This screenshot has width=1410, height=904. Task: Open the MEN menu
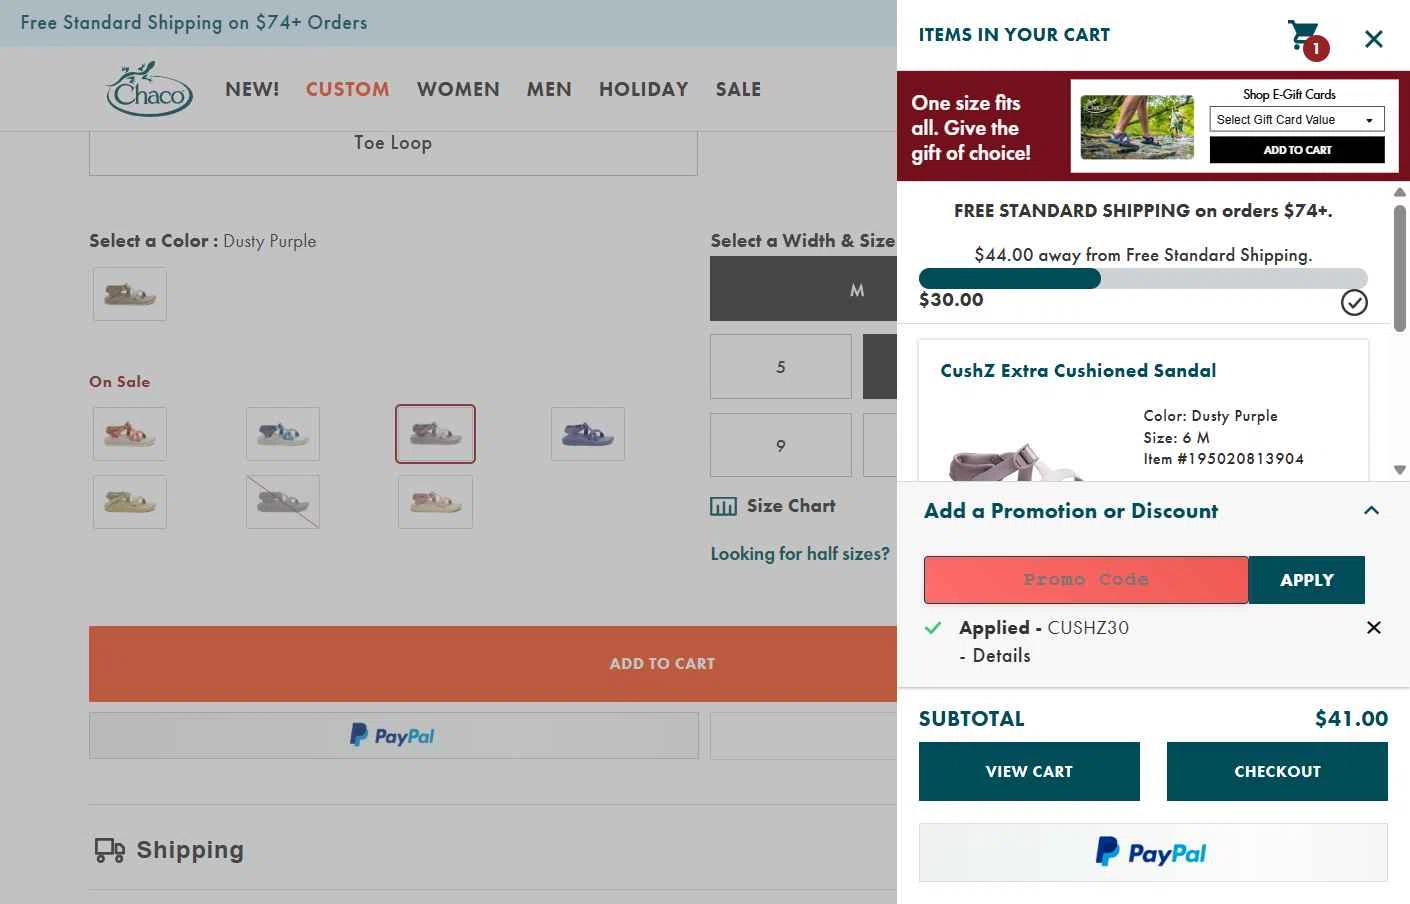coord(549,89)
